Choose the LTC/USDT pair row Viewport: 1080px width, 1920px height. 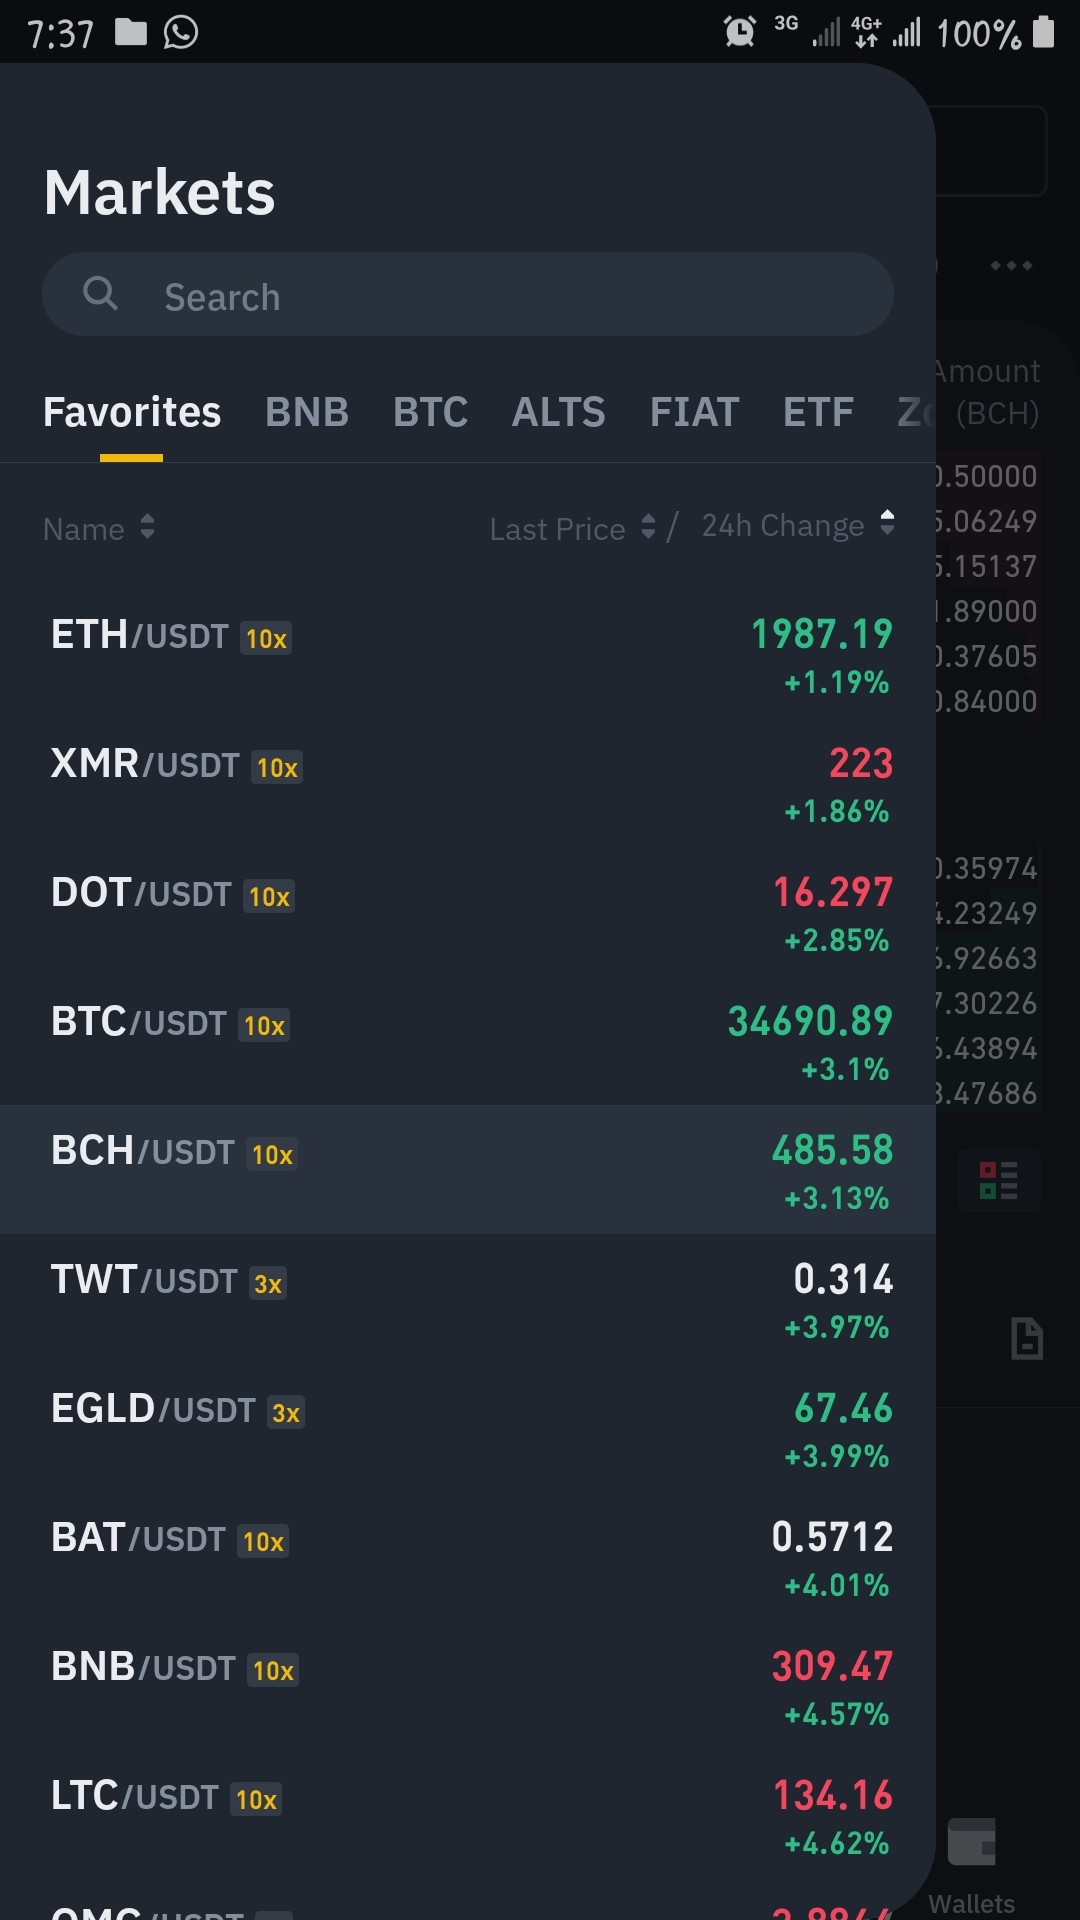tap(468, 1816)
